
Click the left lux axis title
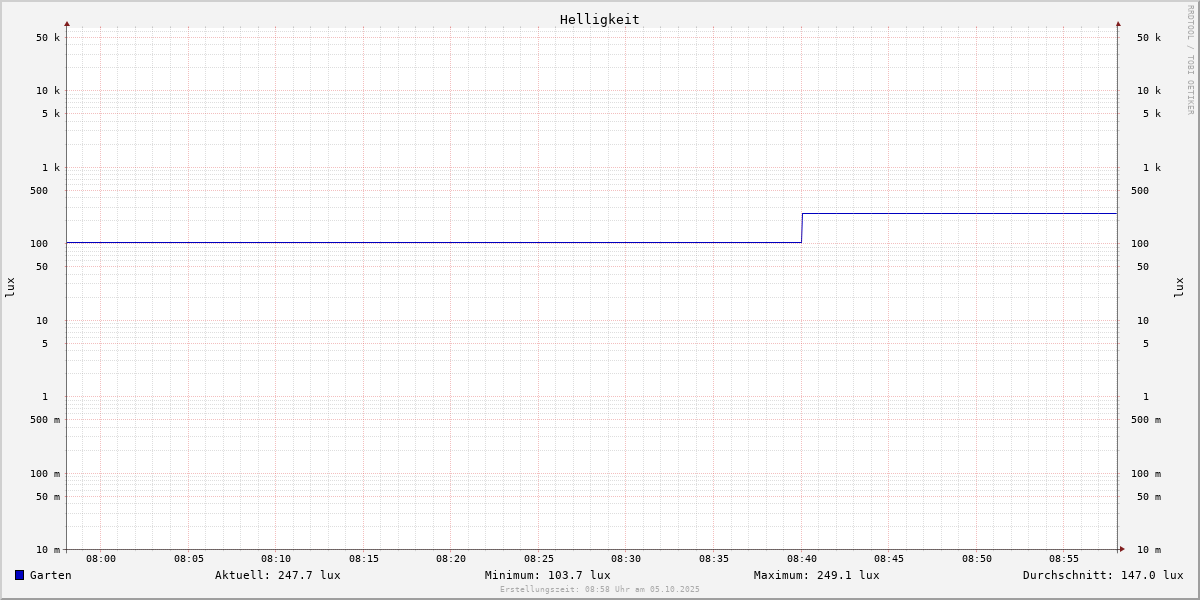[10, 287]
